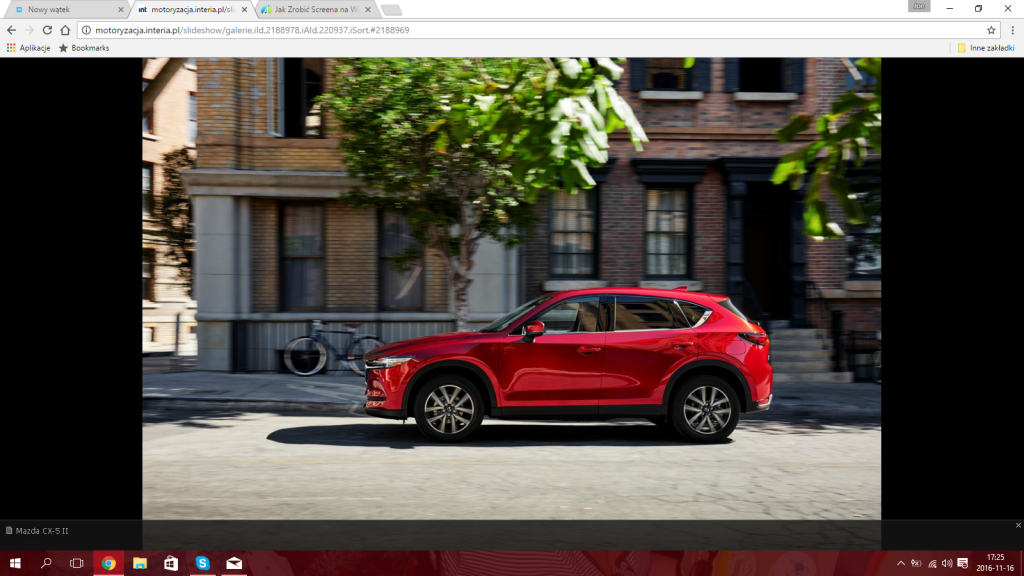Switch to 'Jak Zrobić Screena' tab
Viewport: 1024px width, 576px height.
[x=310, y=9]
